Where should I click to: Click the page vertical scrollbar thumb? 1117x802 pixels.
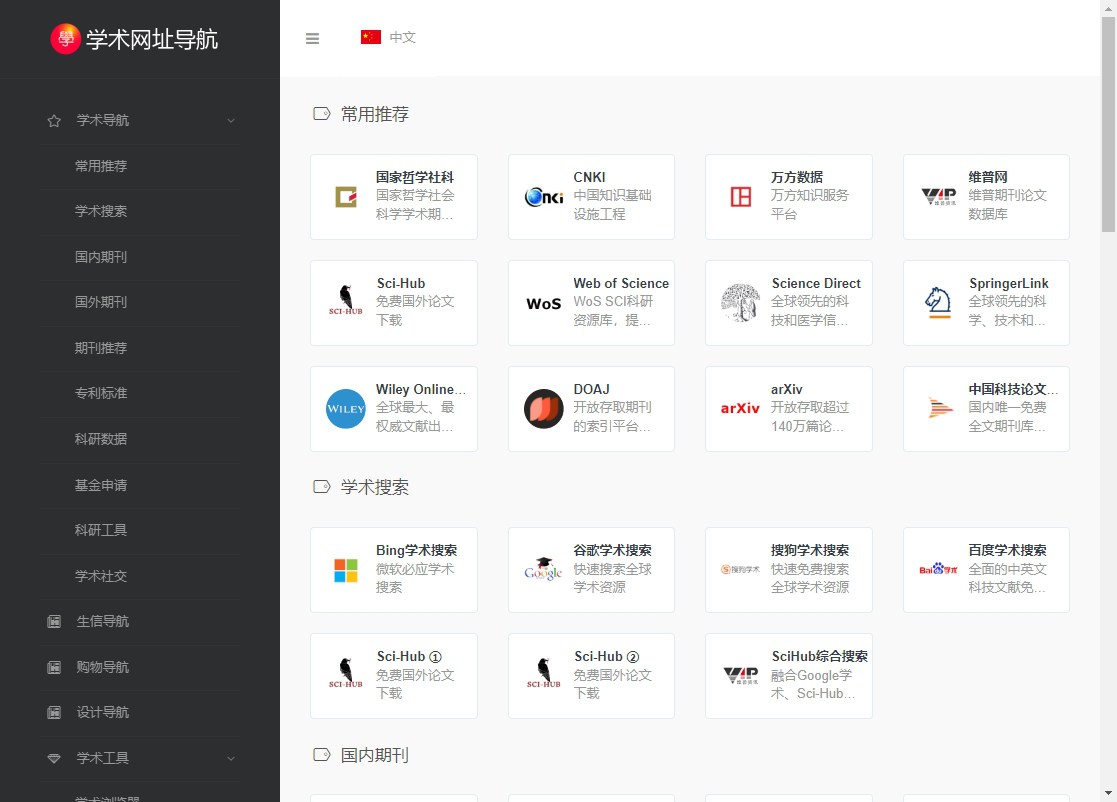pos(1108,124)
